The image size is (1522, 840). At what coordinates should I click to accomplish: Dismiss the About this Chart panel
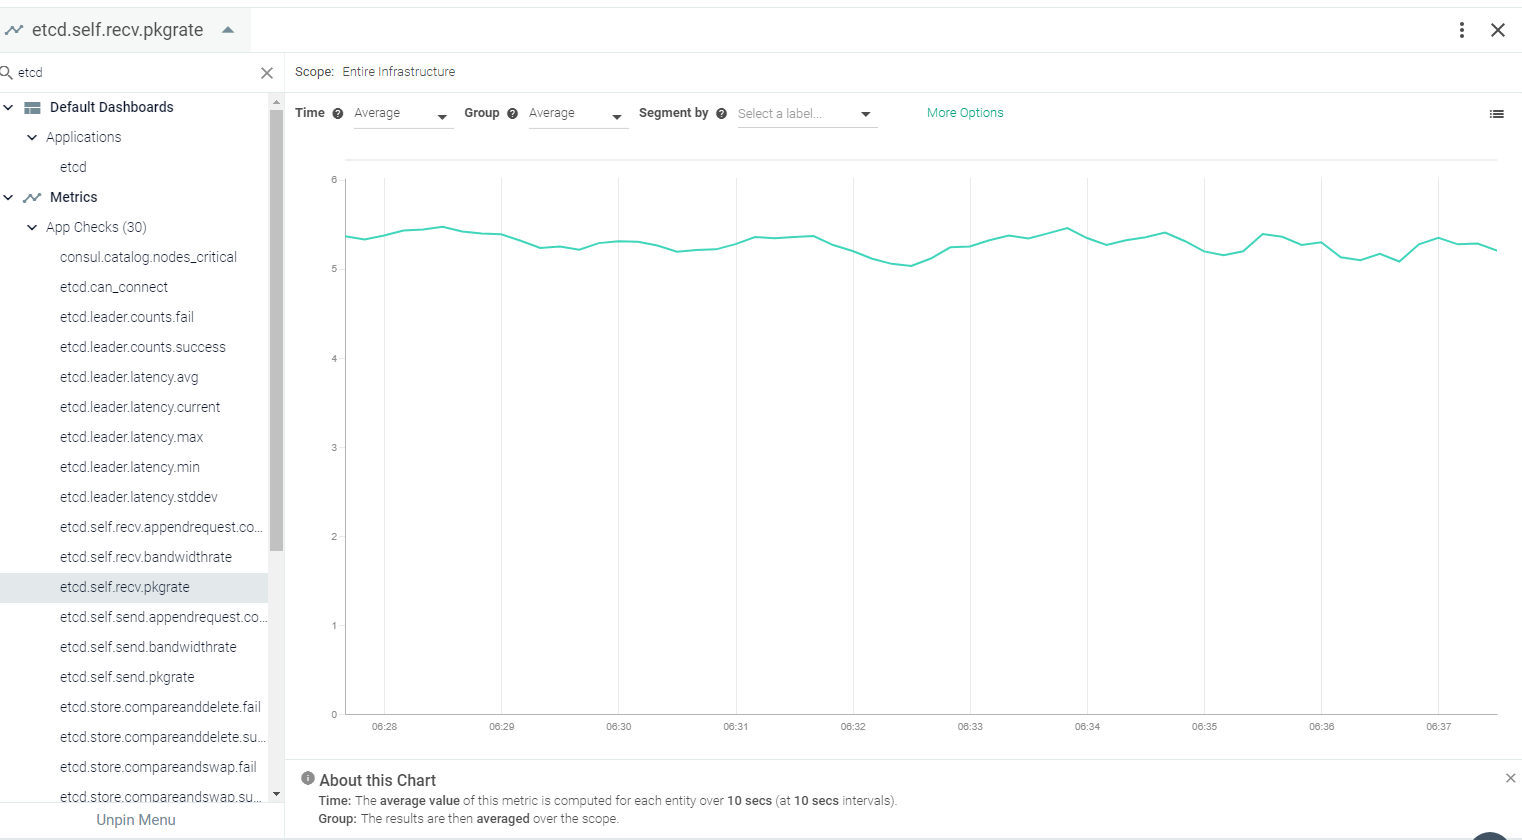(1510, 778)
